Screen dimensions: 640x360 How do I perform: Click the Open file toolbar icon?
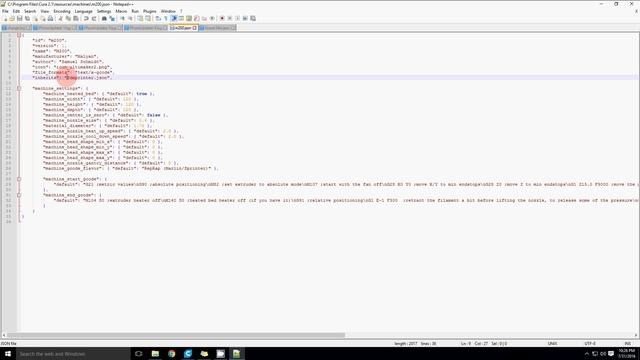[x=12, y=18]
